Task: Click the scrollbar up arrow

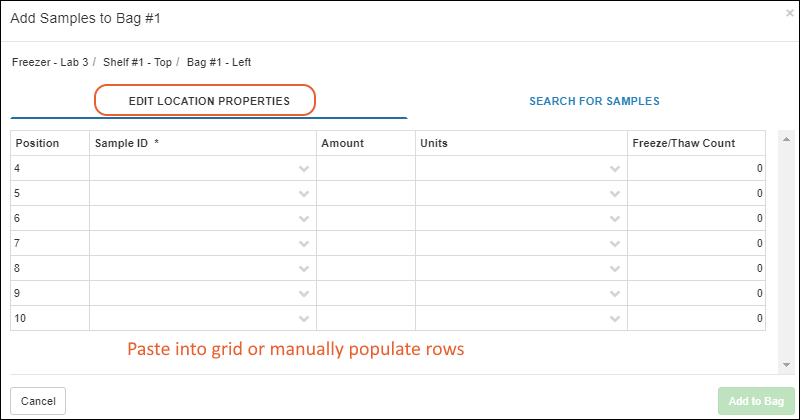Action: [786, 139]
